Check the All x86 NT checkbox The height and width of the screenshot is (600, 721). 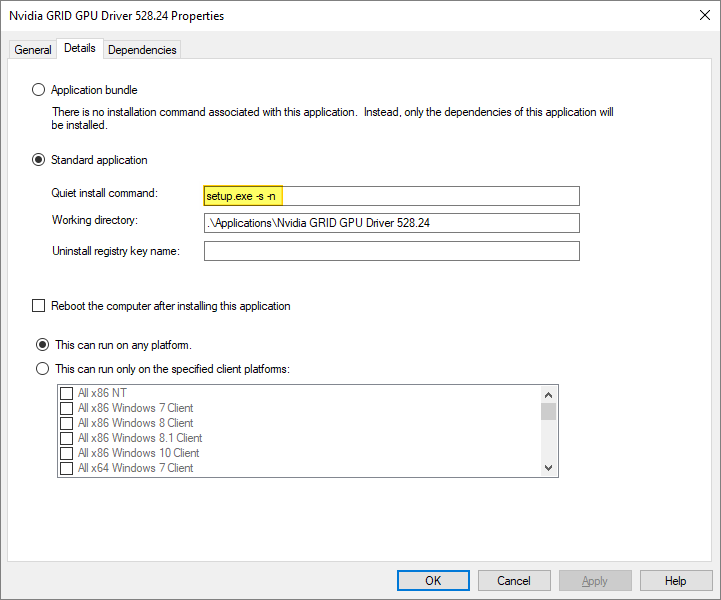[x=67, y=394]
